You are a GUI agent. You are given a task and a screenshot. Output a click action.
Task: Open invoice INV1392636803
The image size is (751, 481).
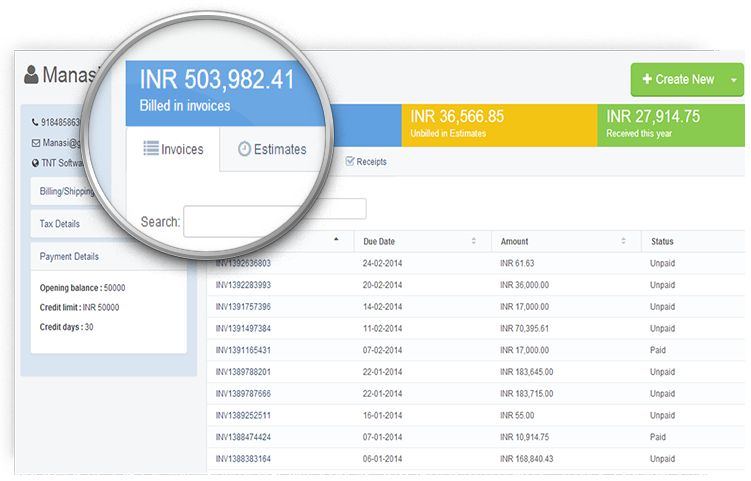[243, 263]
